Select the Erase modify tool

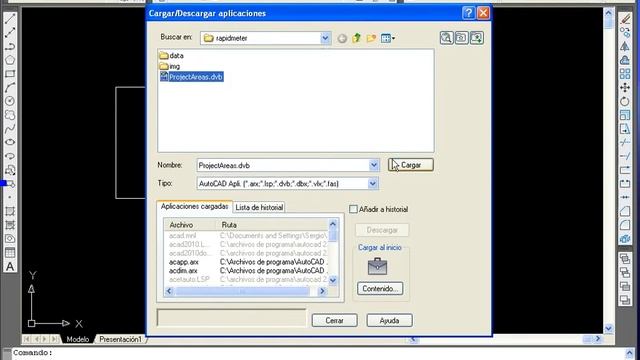coord(625,19)
